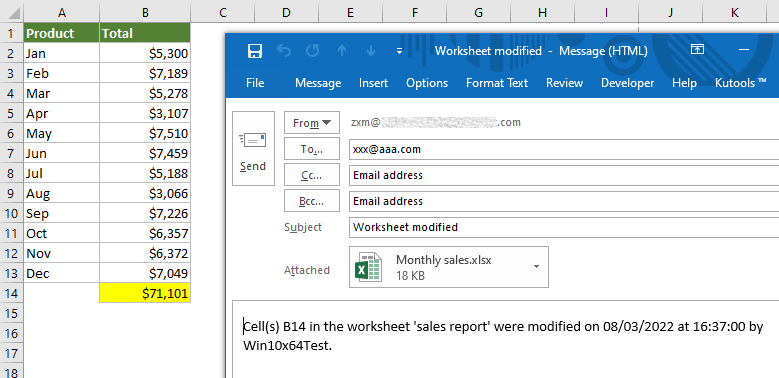Click the Undo arrow in Quick Access toolbar

(x=284, y=51)
